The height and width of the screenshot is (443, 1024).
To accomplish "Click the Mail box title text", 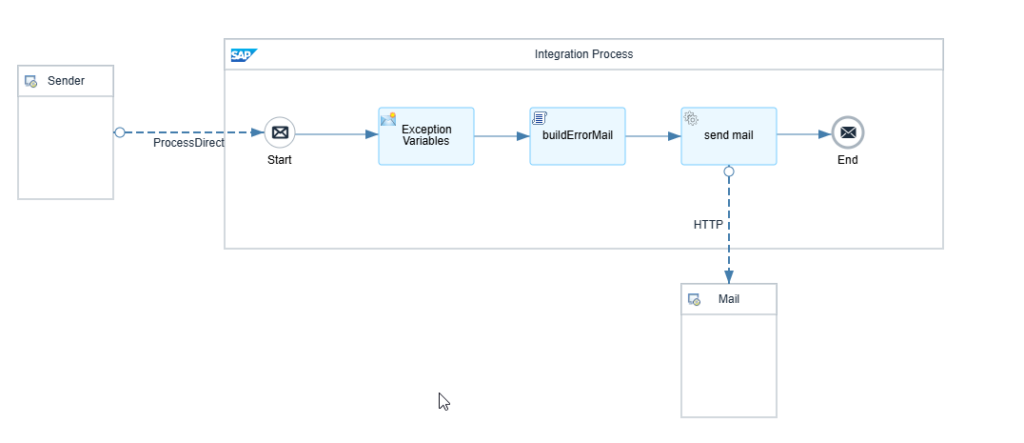I will (x=729, y=299).
